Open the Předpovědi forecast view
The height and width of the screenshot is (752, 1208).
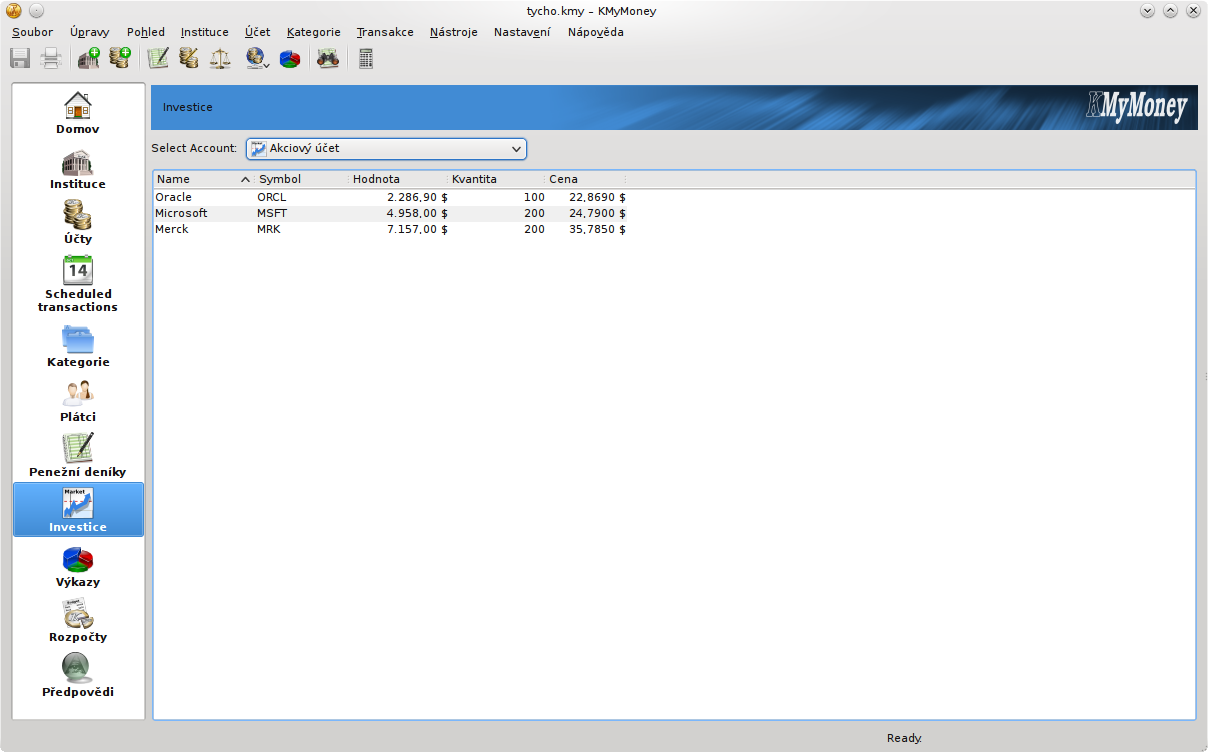tap(78, 676)
